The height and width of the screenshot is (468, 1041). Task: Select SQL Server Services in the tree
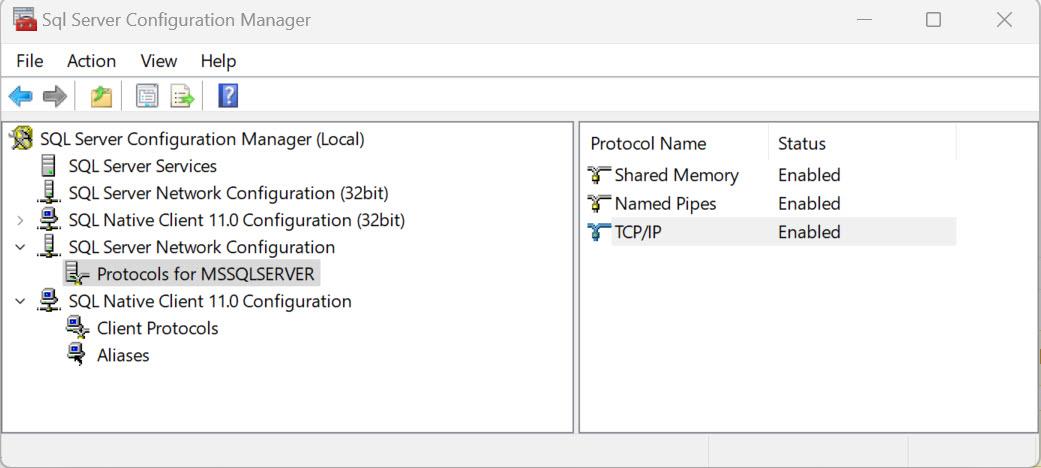(142, 166)
